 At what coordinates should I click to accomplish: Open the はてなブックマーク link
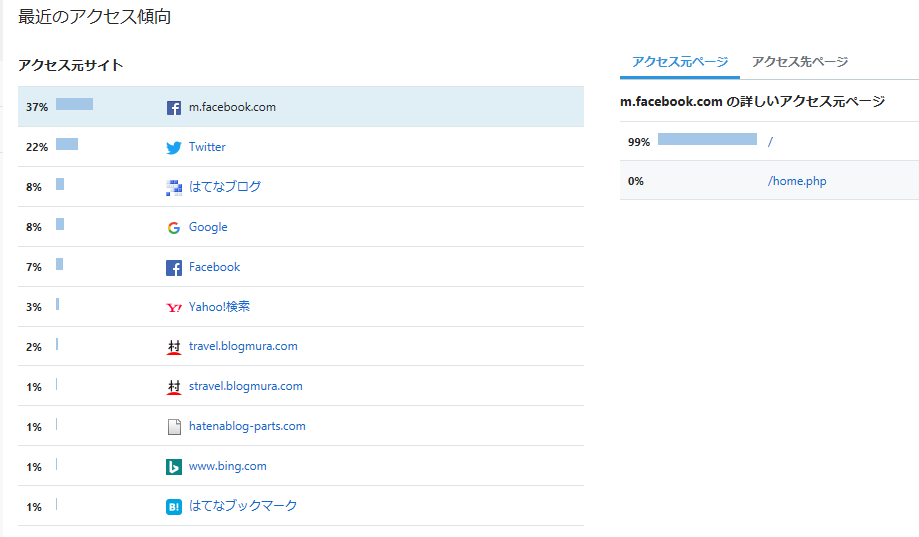click(x=243, y=505)
